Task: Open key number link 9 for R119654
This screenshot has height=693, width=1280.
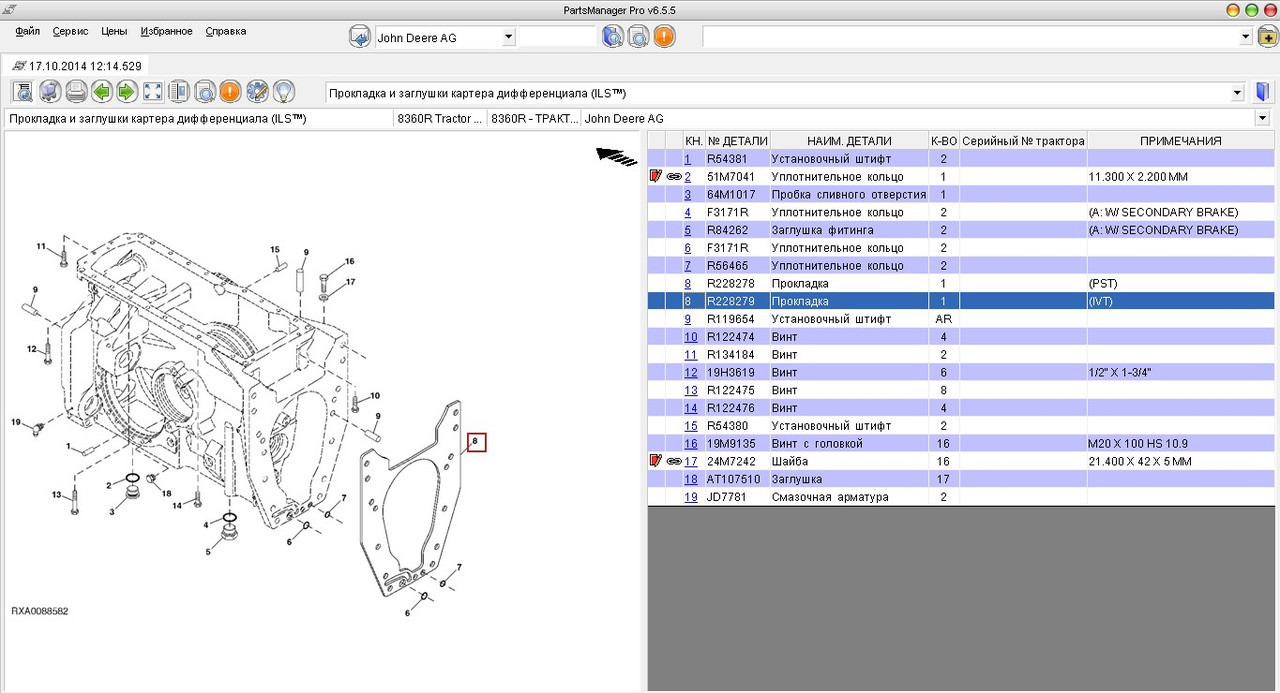Action: coord(687,319)
